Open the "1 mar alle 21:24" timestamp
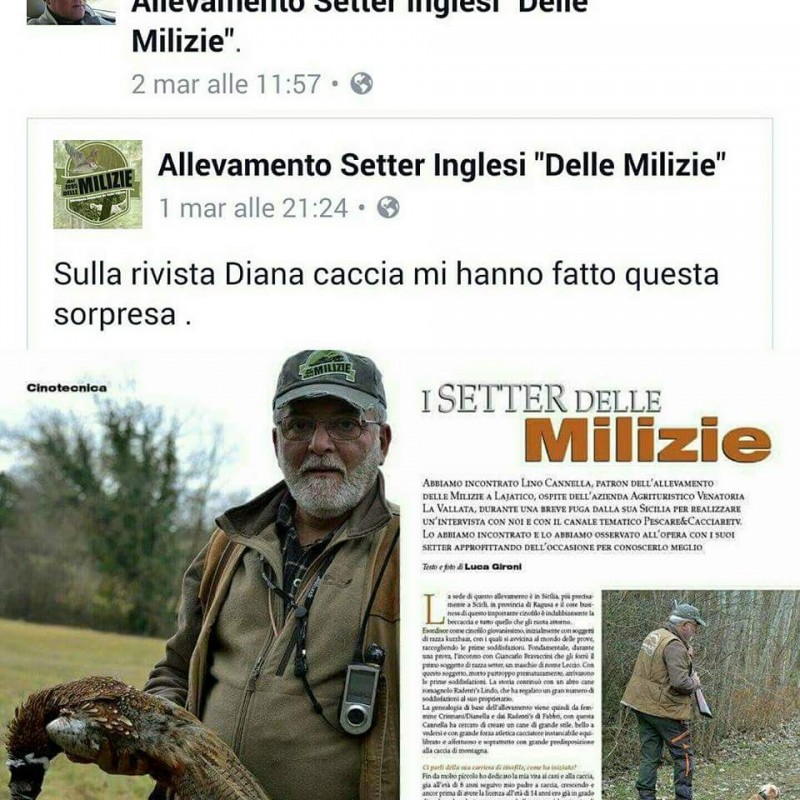 [253, 208]
